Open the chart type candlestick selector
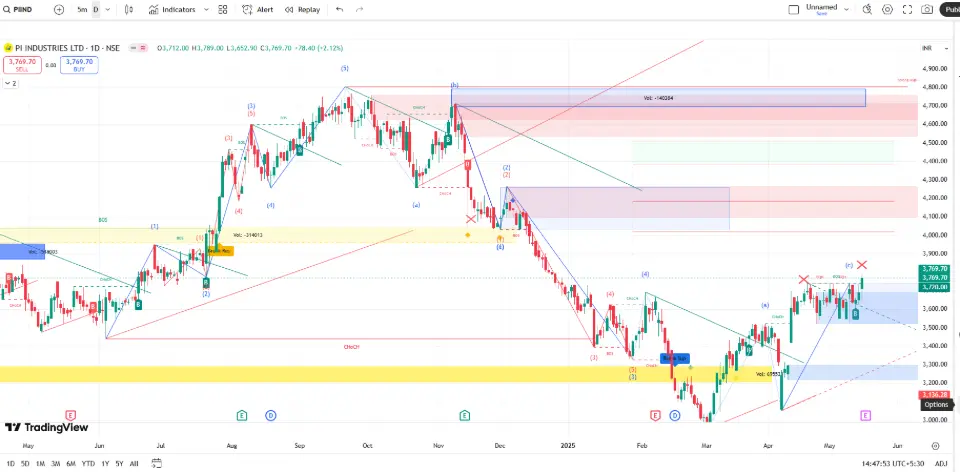This screenshot has height=472, width=960. [x=130, y=9]
